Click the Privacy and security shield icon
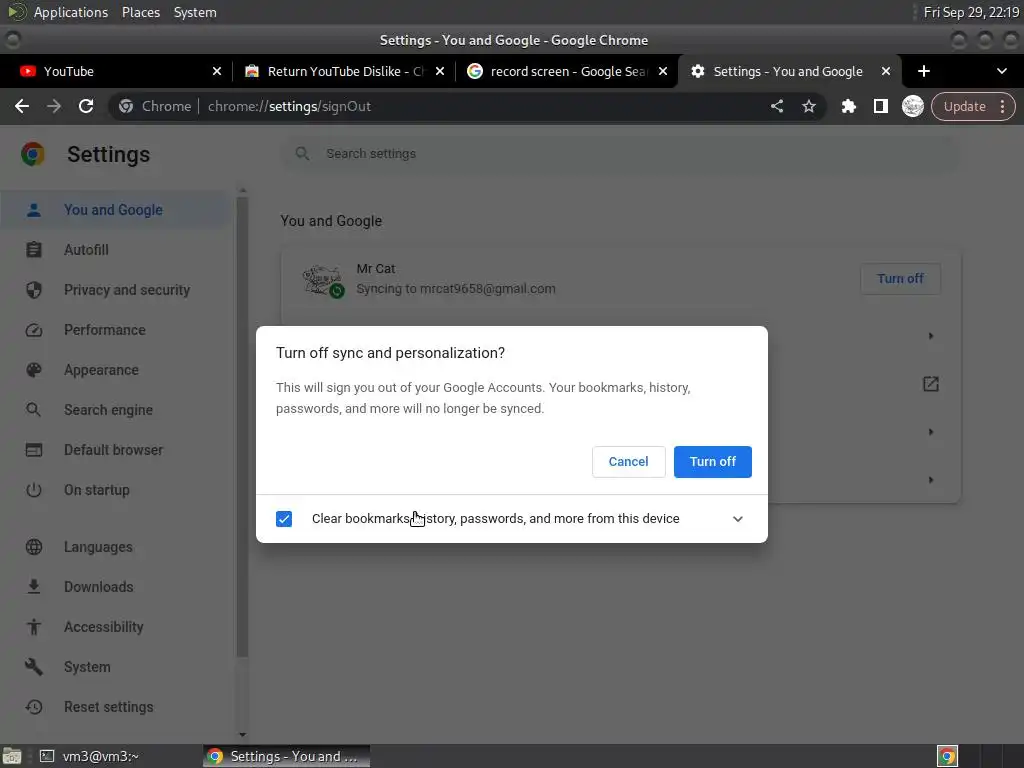 pyautogui.click(x=33, y=290)
